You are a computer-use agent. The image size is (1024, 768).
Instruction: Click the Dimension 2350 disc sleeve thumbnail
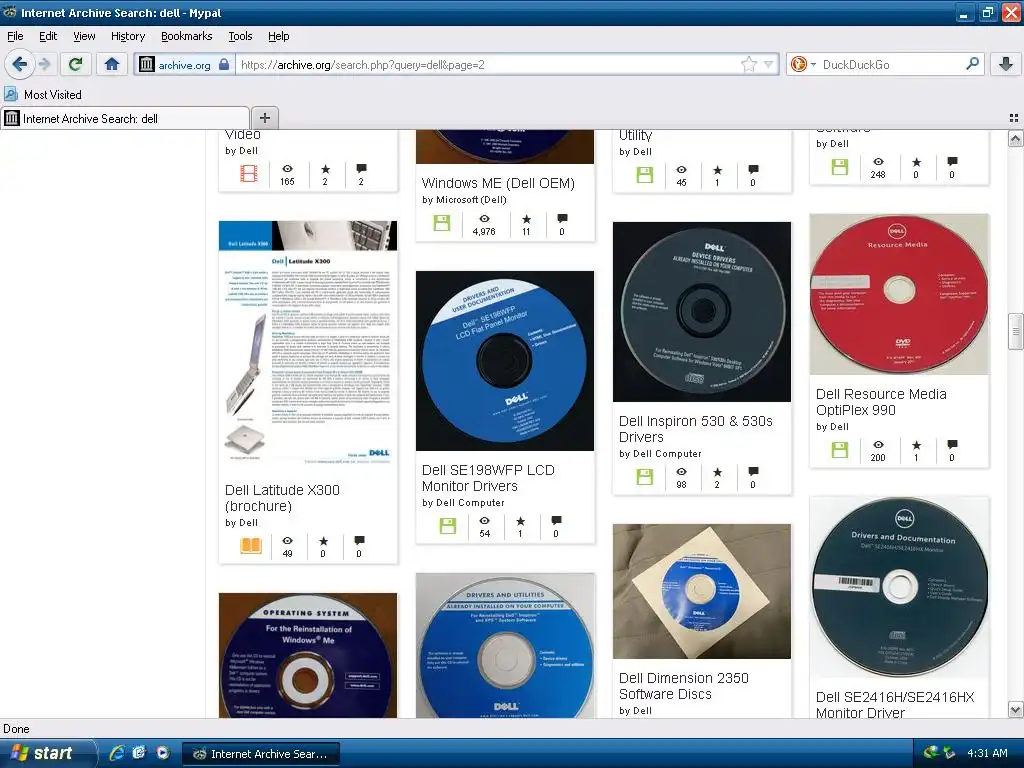pyautogui.click(x=701, y=591)
